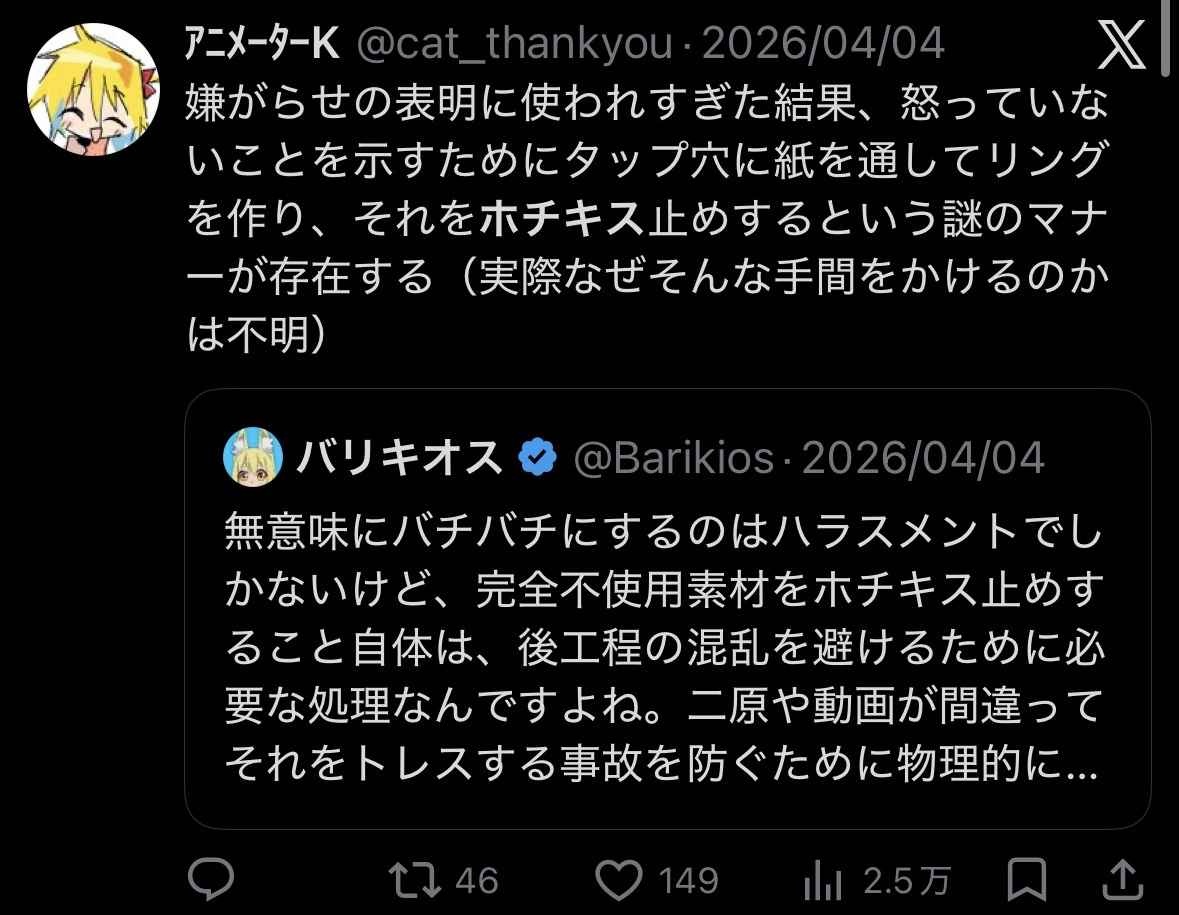Click the blue verified badge
This screenshot has height=915, width=1179.
538,459
